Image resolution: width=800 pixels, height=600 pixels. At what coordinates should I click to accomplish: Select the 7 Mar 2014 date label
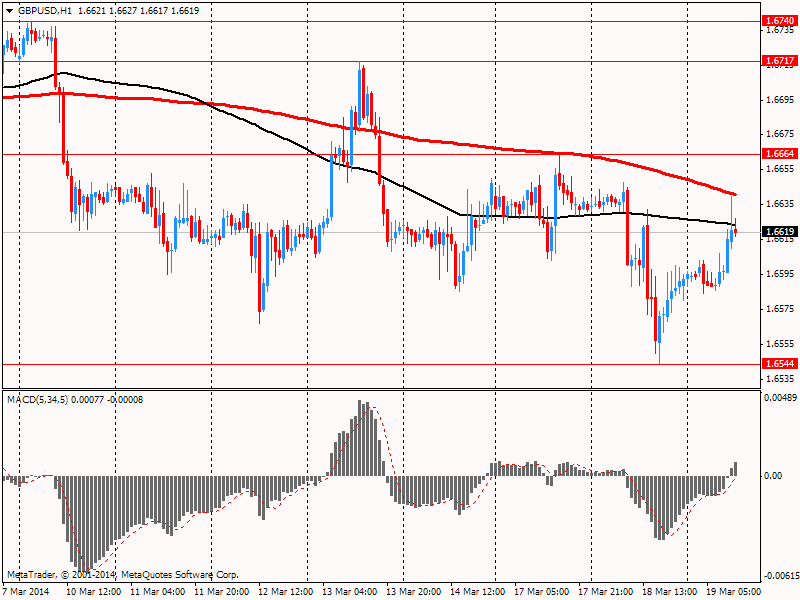[28, 592]
